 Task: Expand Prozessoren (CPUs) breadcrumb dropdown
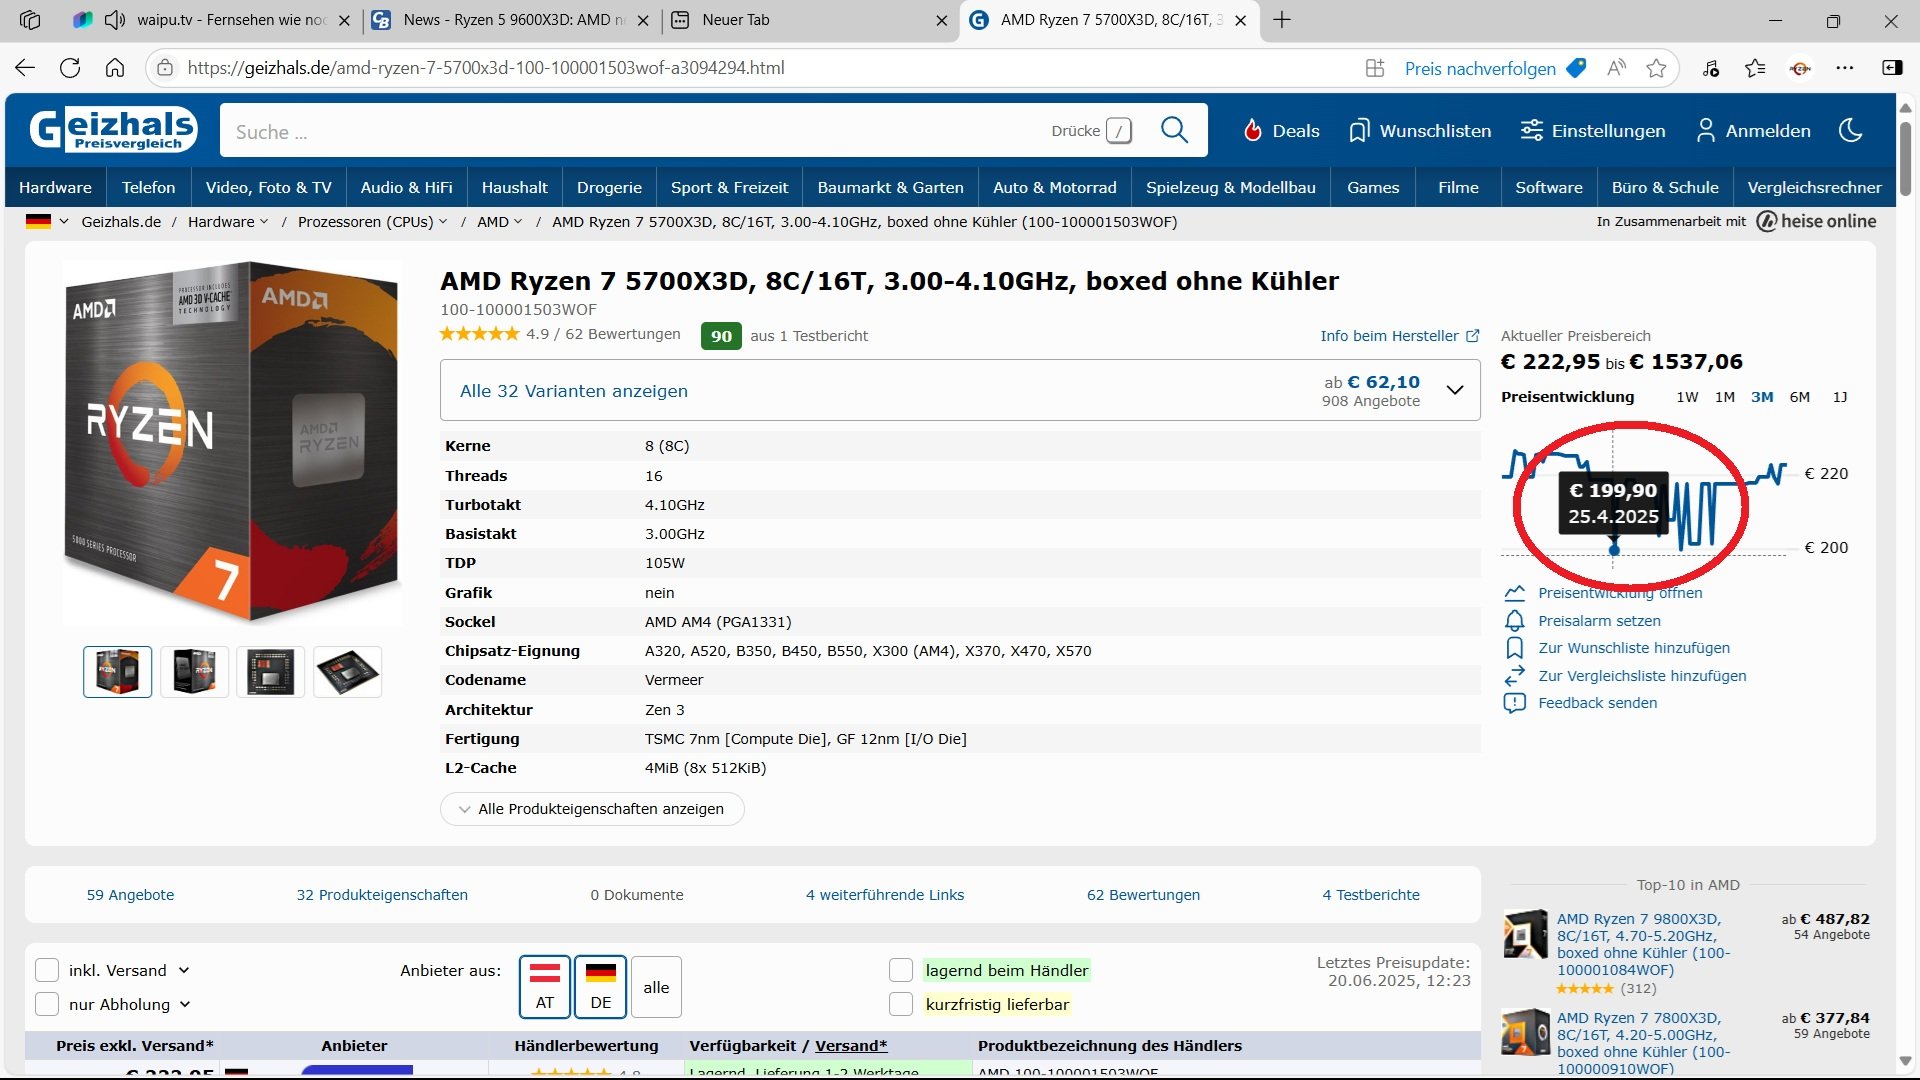(x=443, y=221)
